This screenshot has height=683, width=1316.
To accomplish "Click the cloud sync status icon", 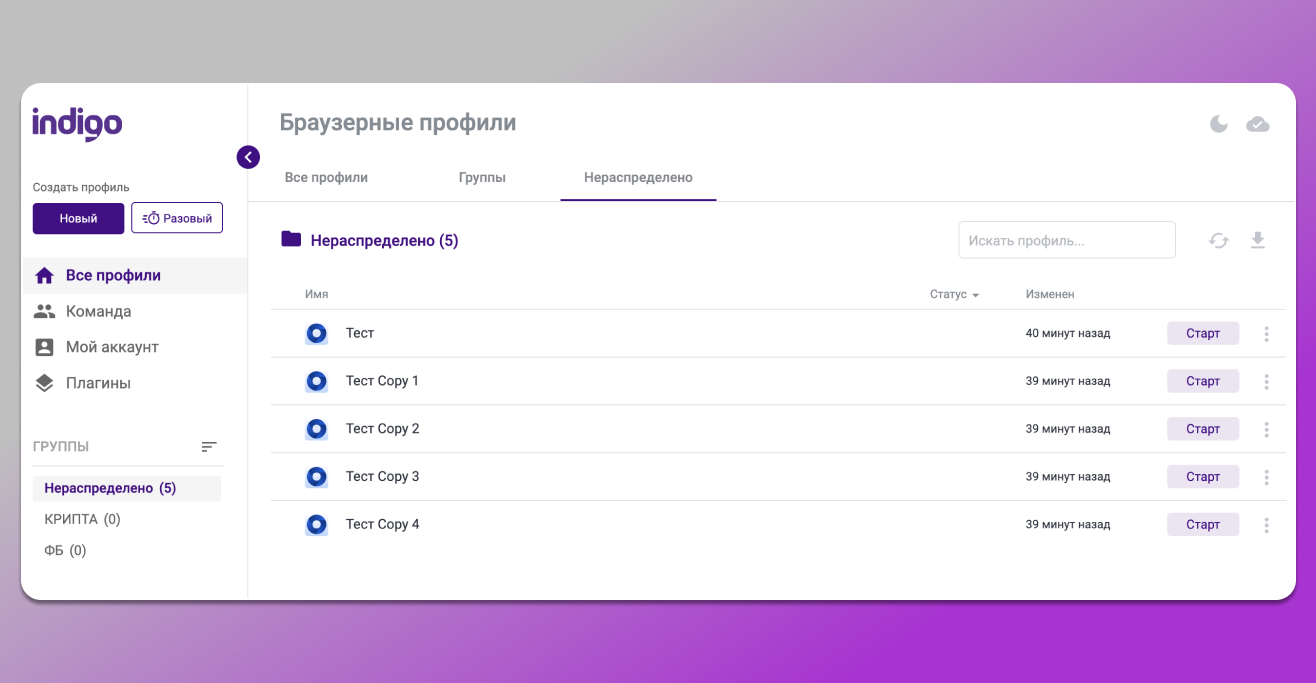I will pos(1258,123).
